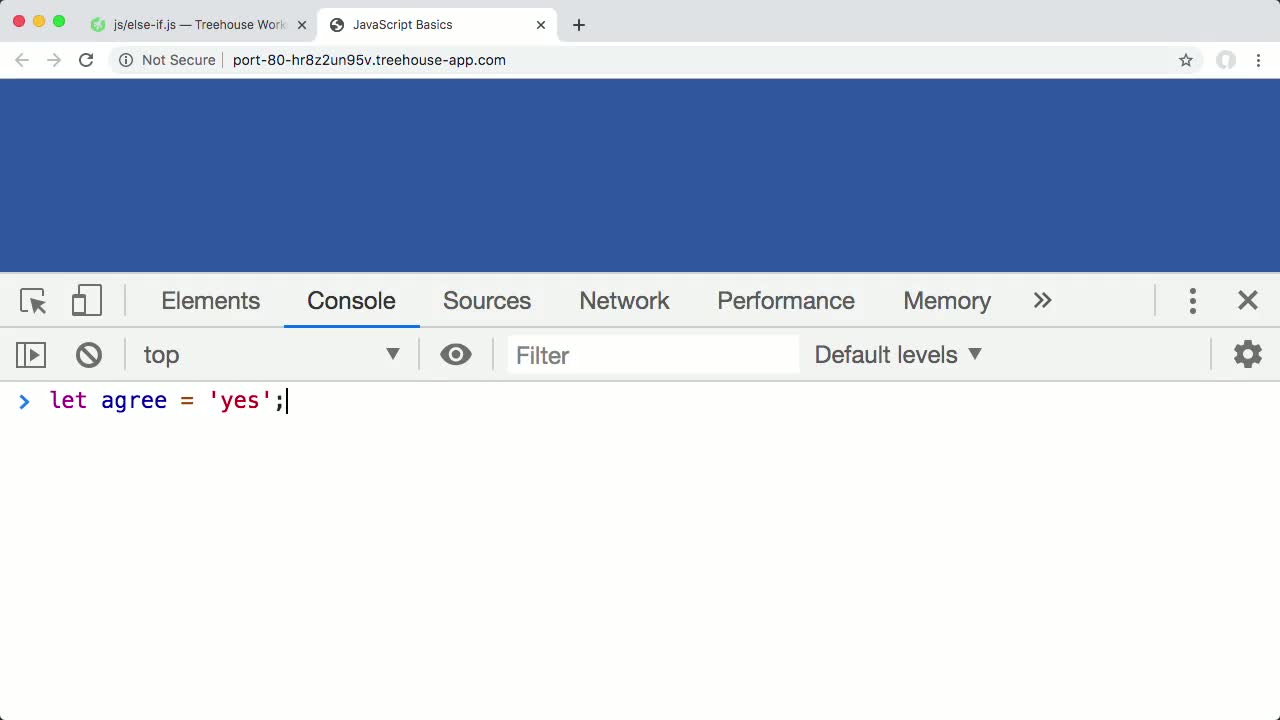Open the top frame context dropdown

pyautogui.click(x=270, y=354)
